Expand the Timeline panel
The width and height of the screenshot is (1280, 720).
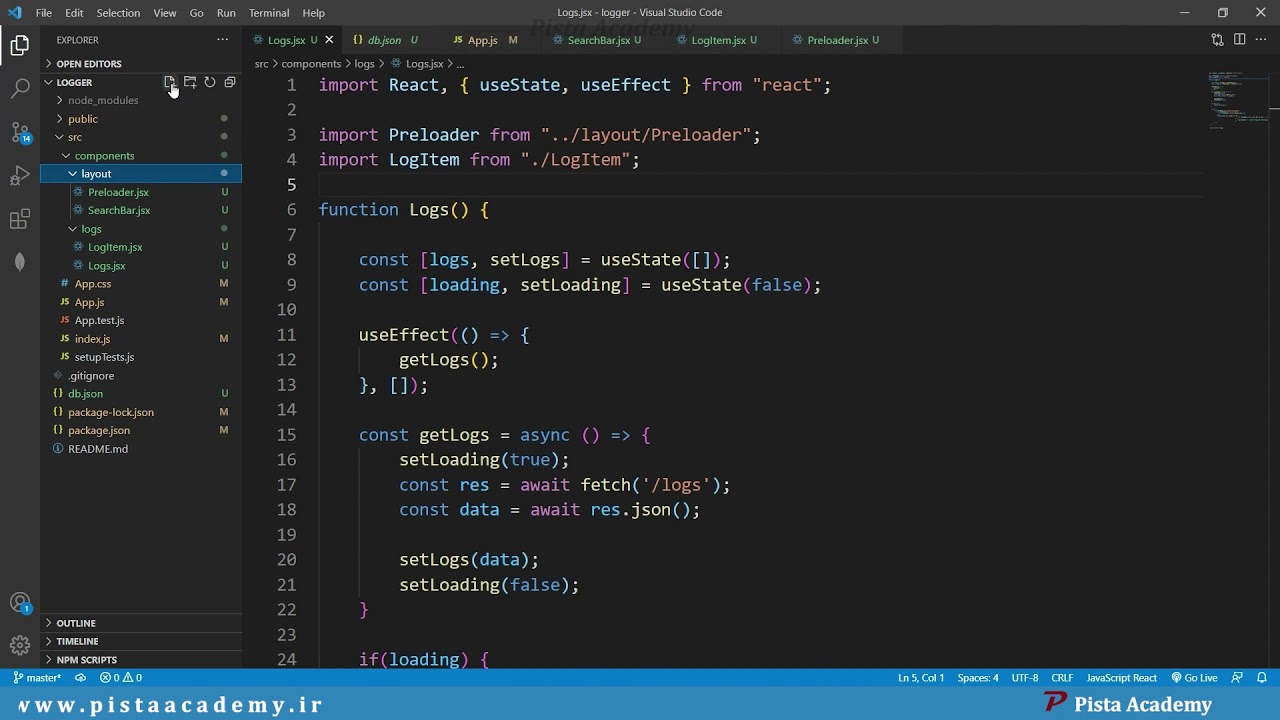pos(141,641)
